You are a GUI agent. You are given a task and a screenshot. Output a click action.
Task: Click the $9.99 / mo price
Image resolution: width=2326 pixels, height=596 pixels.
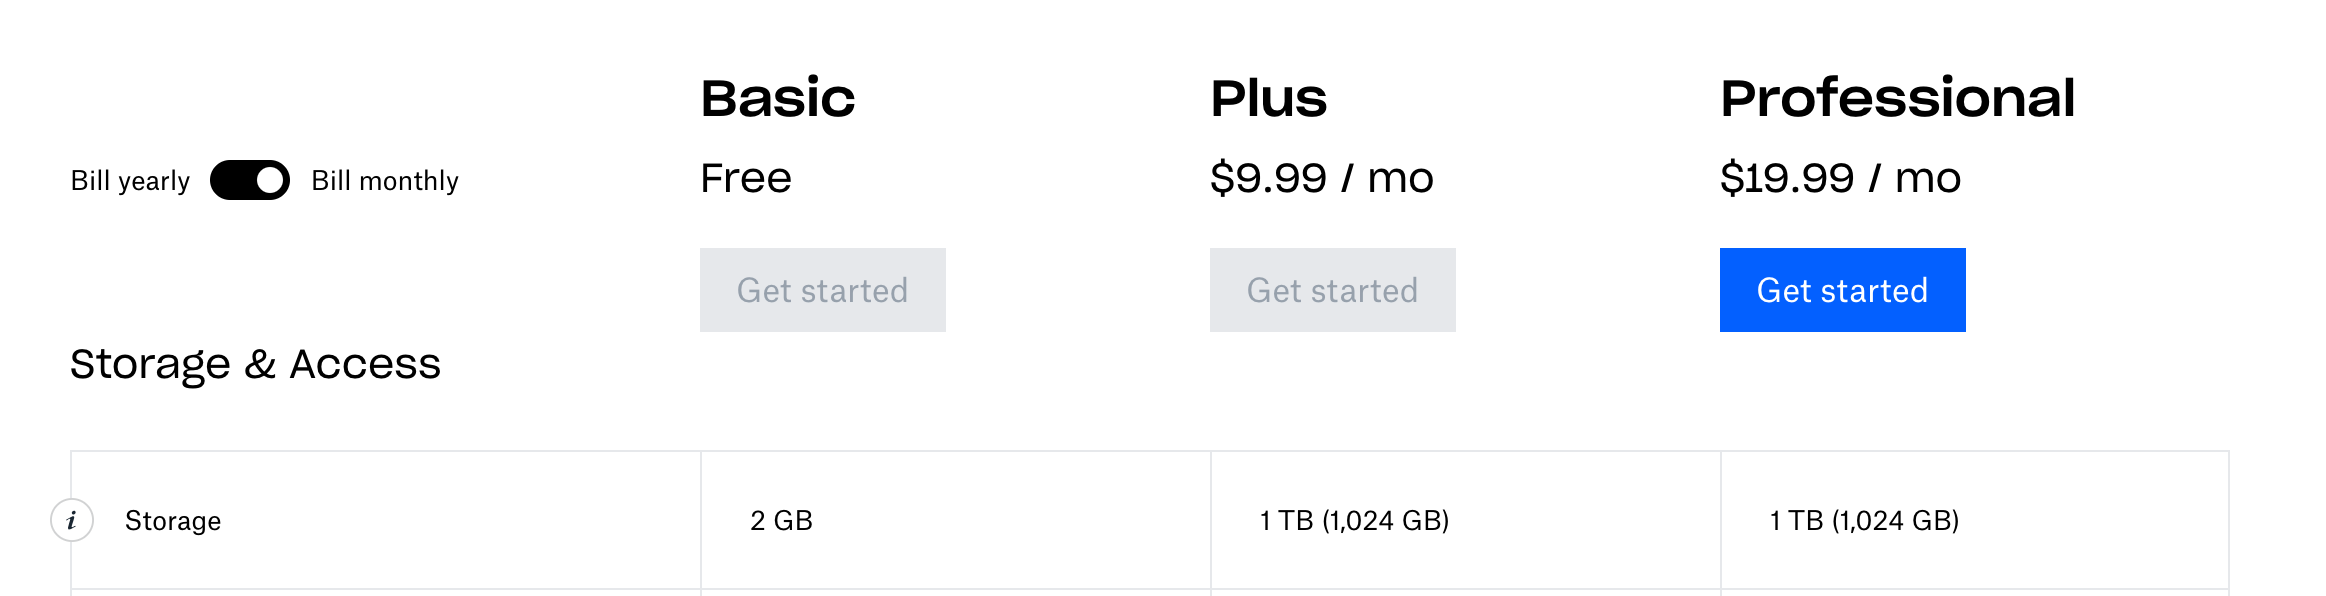[1321, 178]
